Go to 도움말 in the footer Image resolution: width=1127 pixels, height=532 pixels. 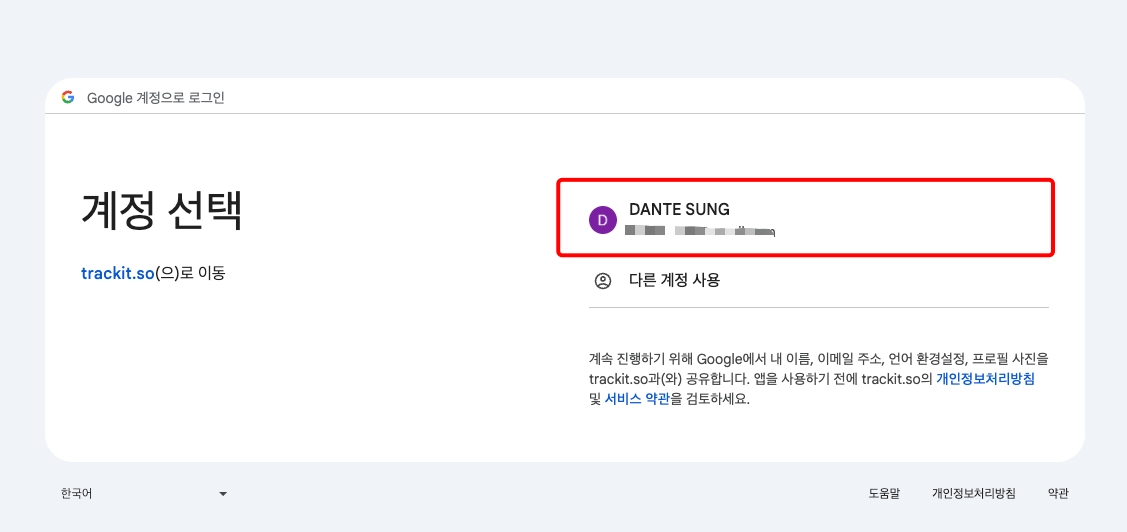coord(884,493)
